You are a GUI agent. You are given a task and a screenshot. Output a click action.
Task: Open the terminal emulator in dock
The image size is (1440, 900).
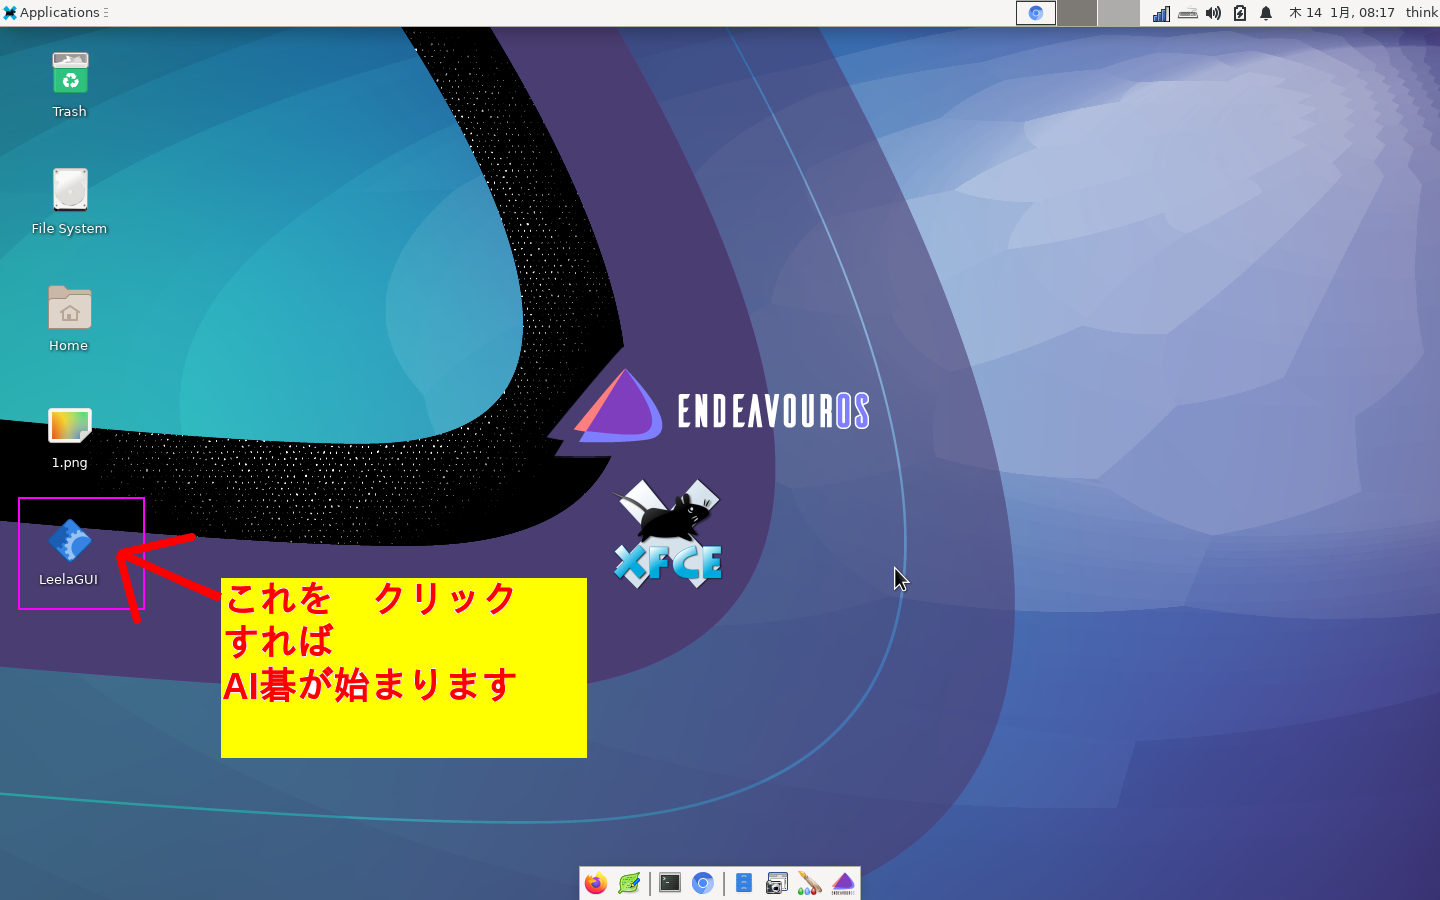670,883
